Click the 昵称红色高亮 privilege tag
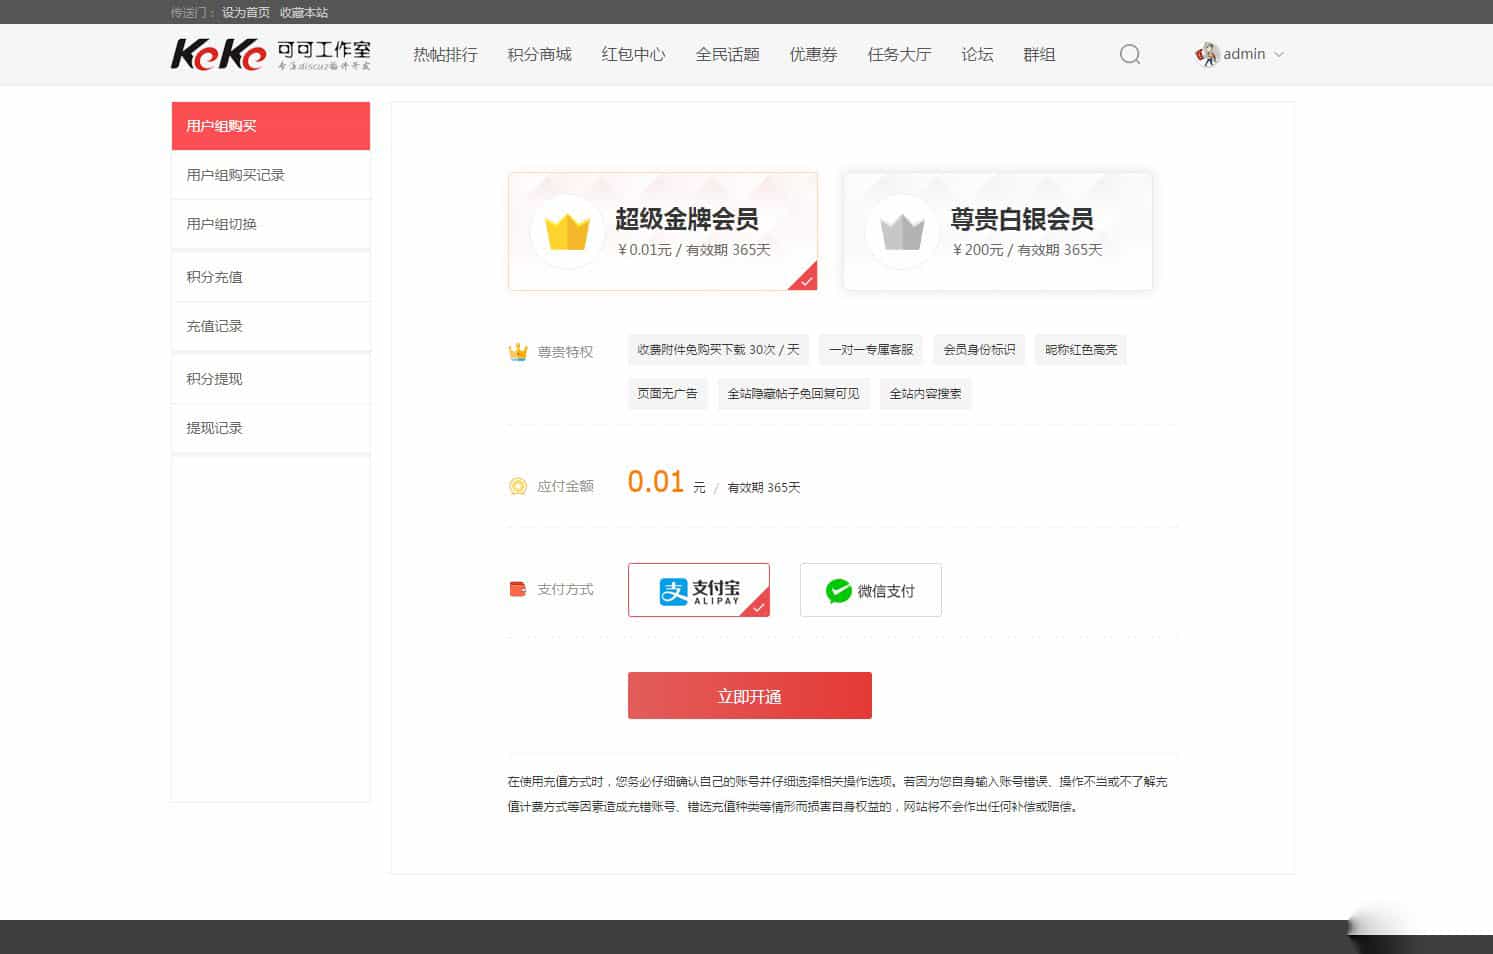Screen dimensions: 1493x954 pos(1081,350)
